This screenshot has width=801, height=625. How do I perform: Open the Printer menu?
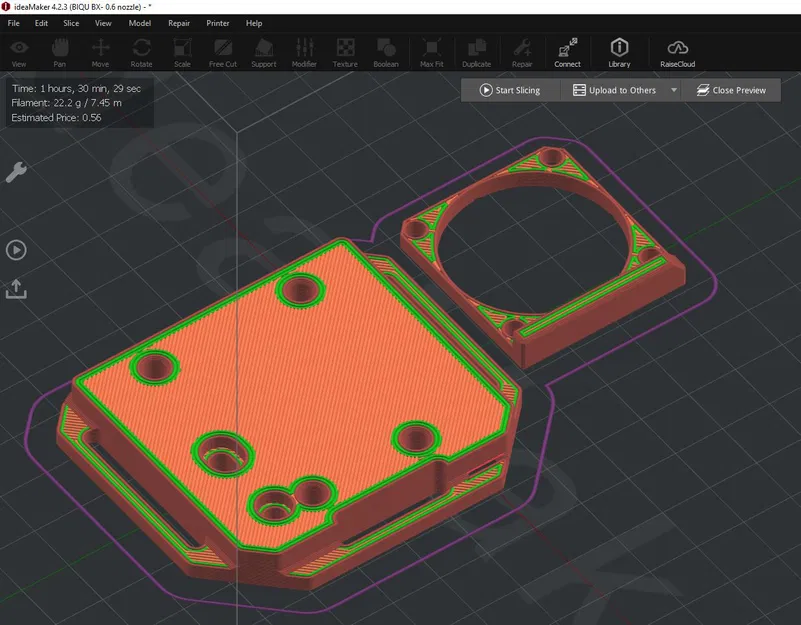click(x=218, y=23)
